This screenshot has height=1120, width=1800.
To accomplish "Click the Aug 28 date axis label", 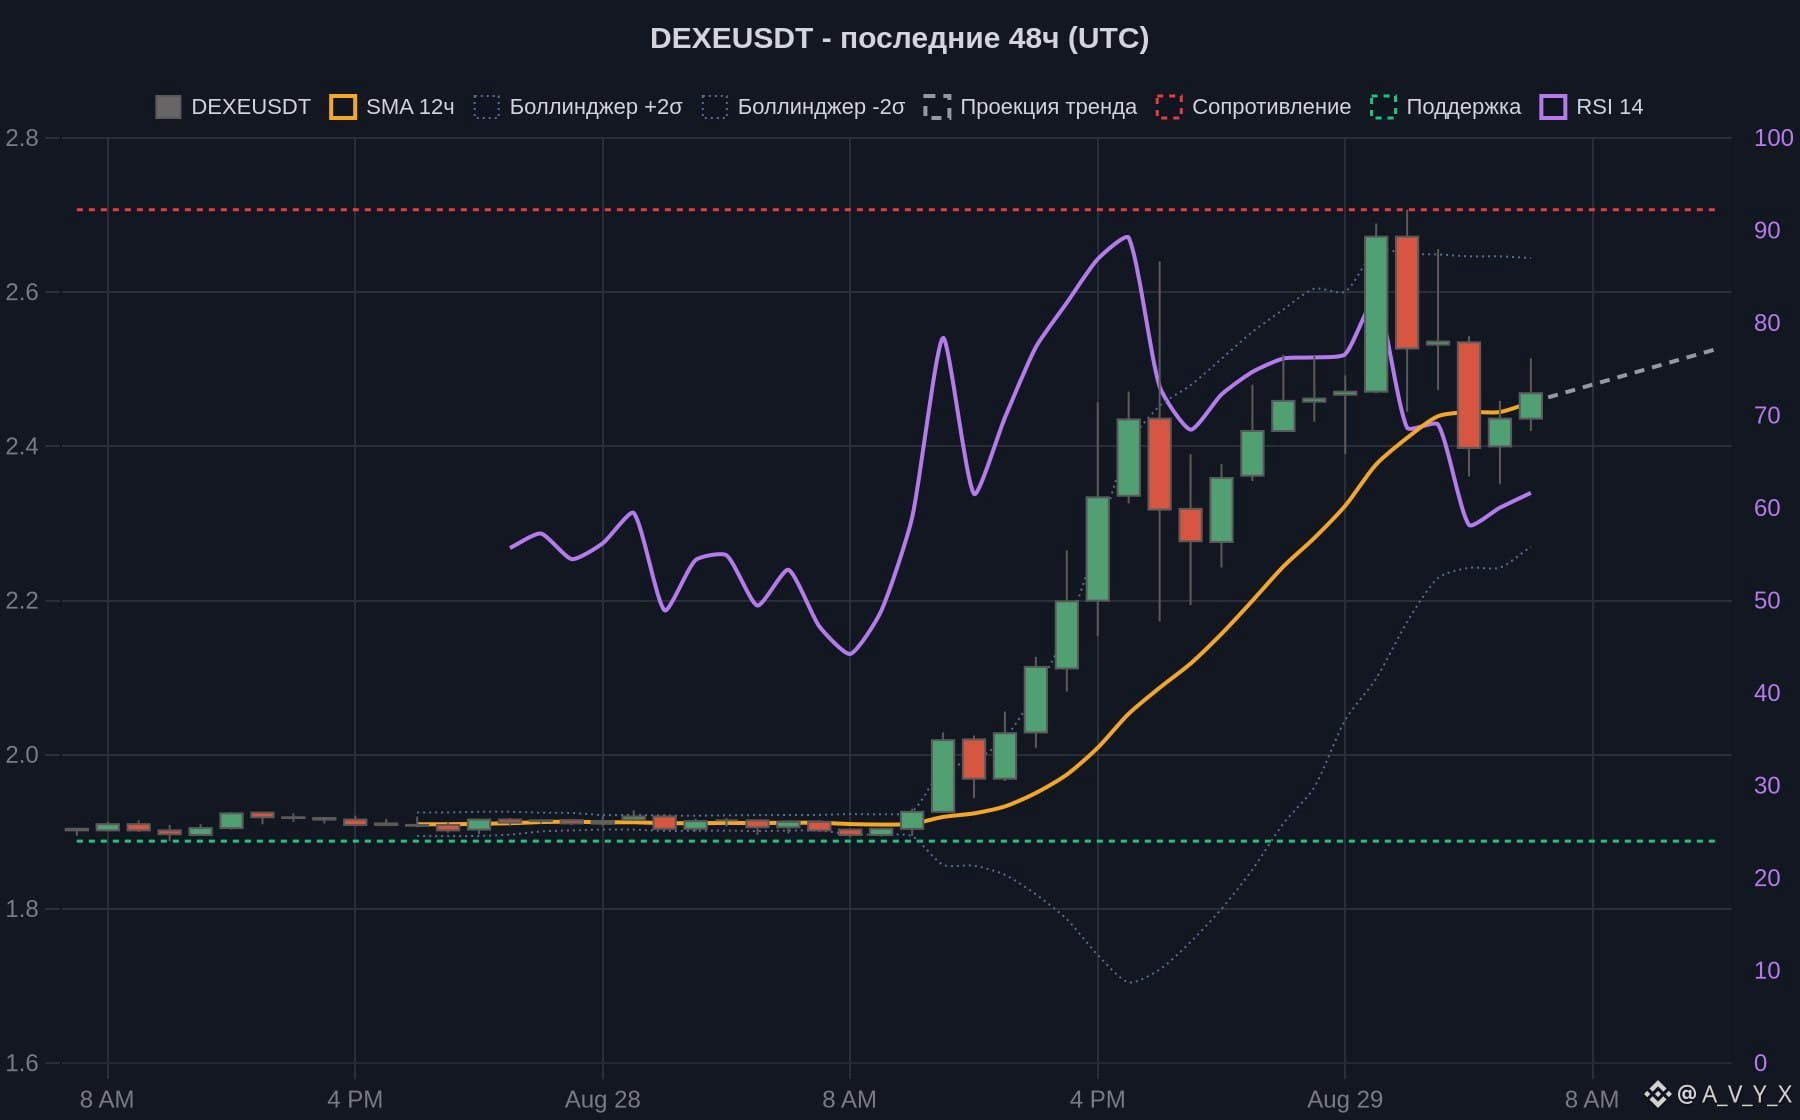I will [602, 1100].
